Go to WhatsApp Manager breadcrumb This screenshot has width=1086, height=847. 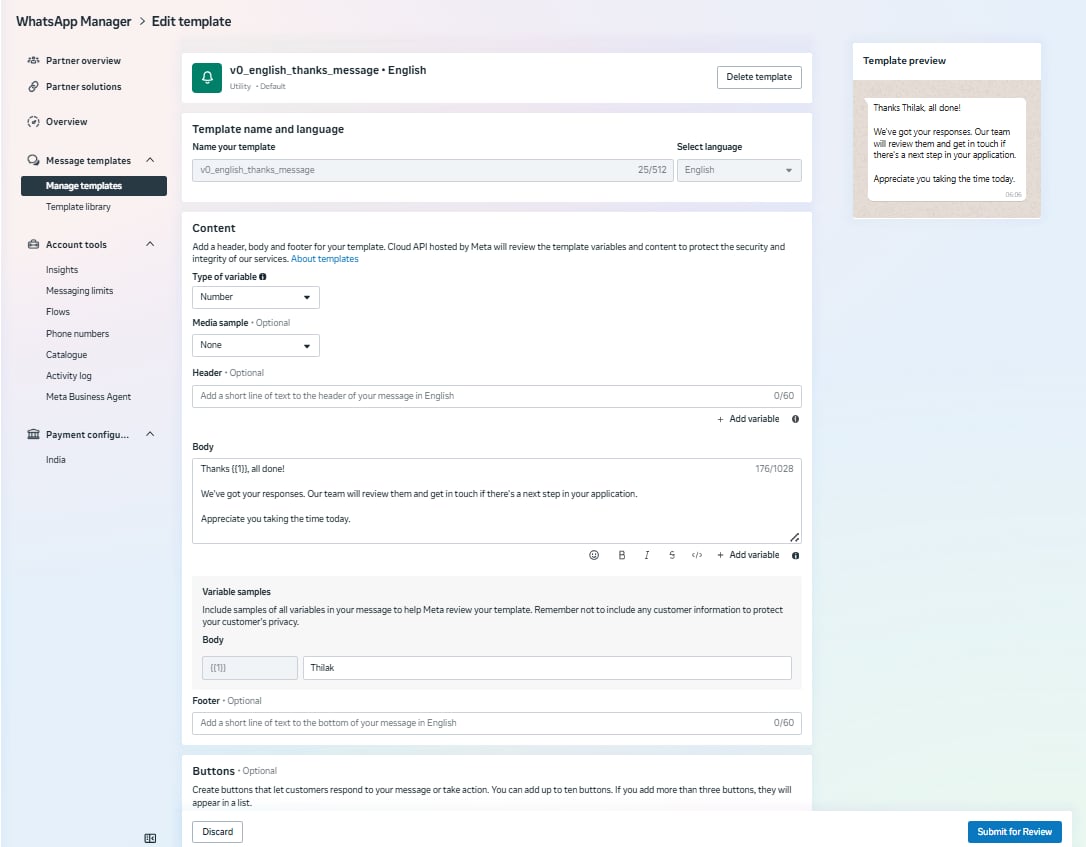(x=73, y=21)
